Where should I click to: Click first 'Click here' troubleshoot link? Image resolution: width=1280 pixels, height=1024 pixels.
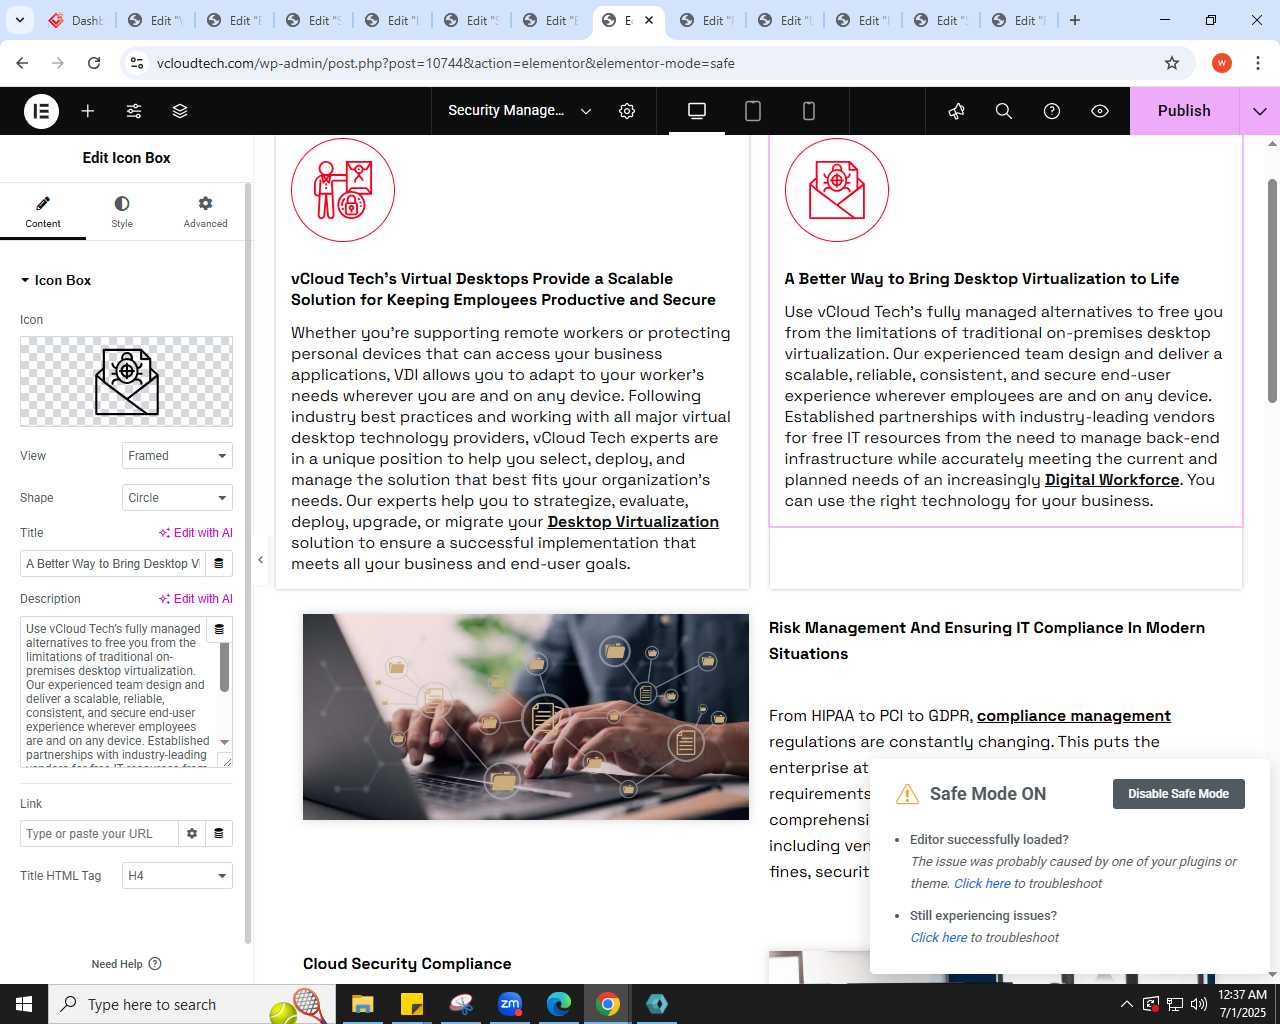[982, 884]
